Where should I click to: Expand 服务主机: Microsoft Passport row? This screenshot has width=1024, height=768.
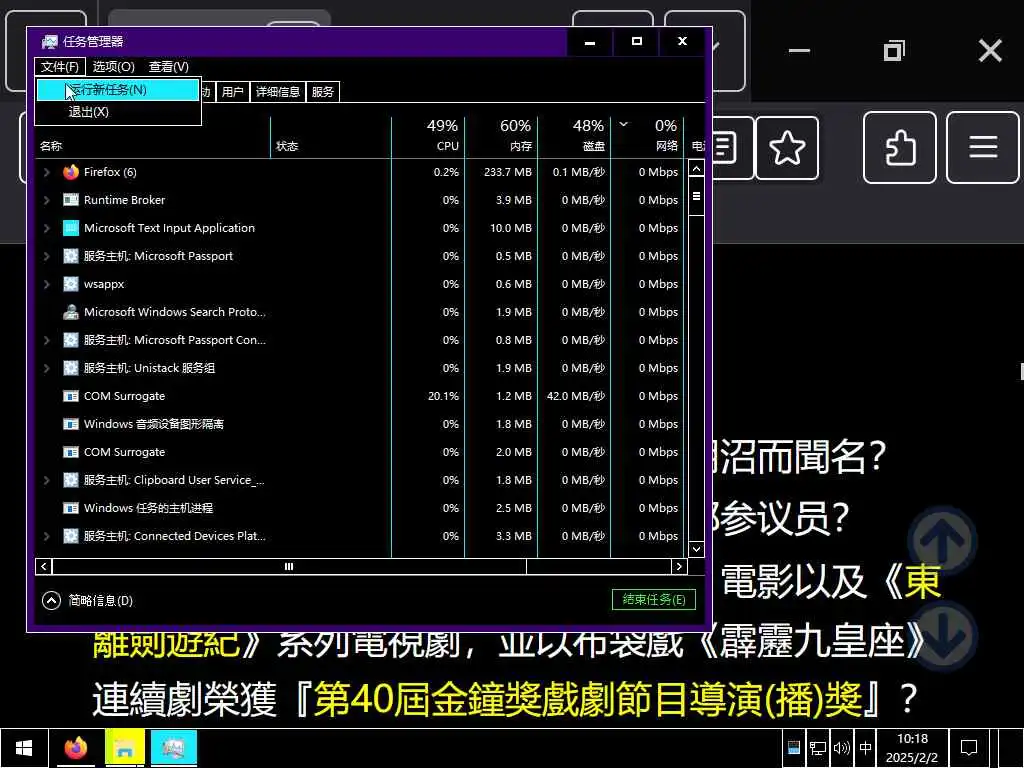coord(46,257)
